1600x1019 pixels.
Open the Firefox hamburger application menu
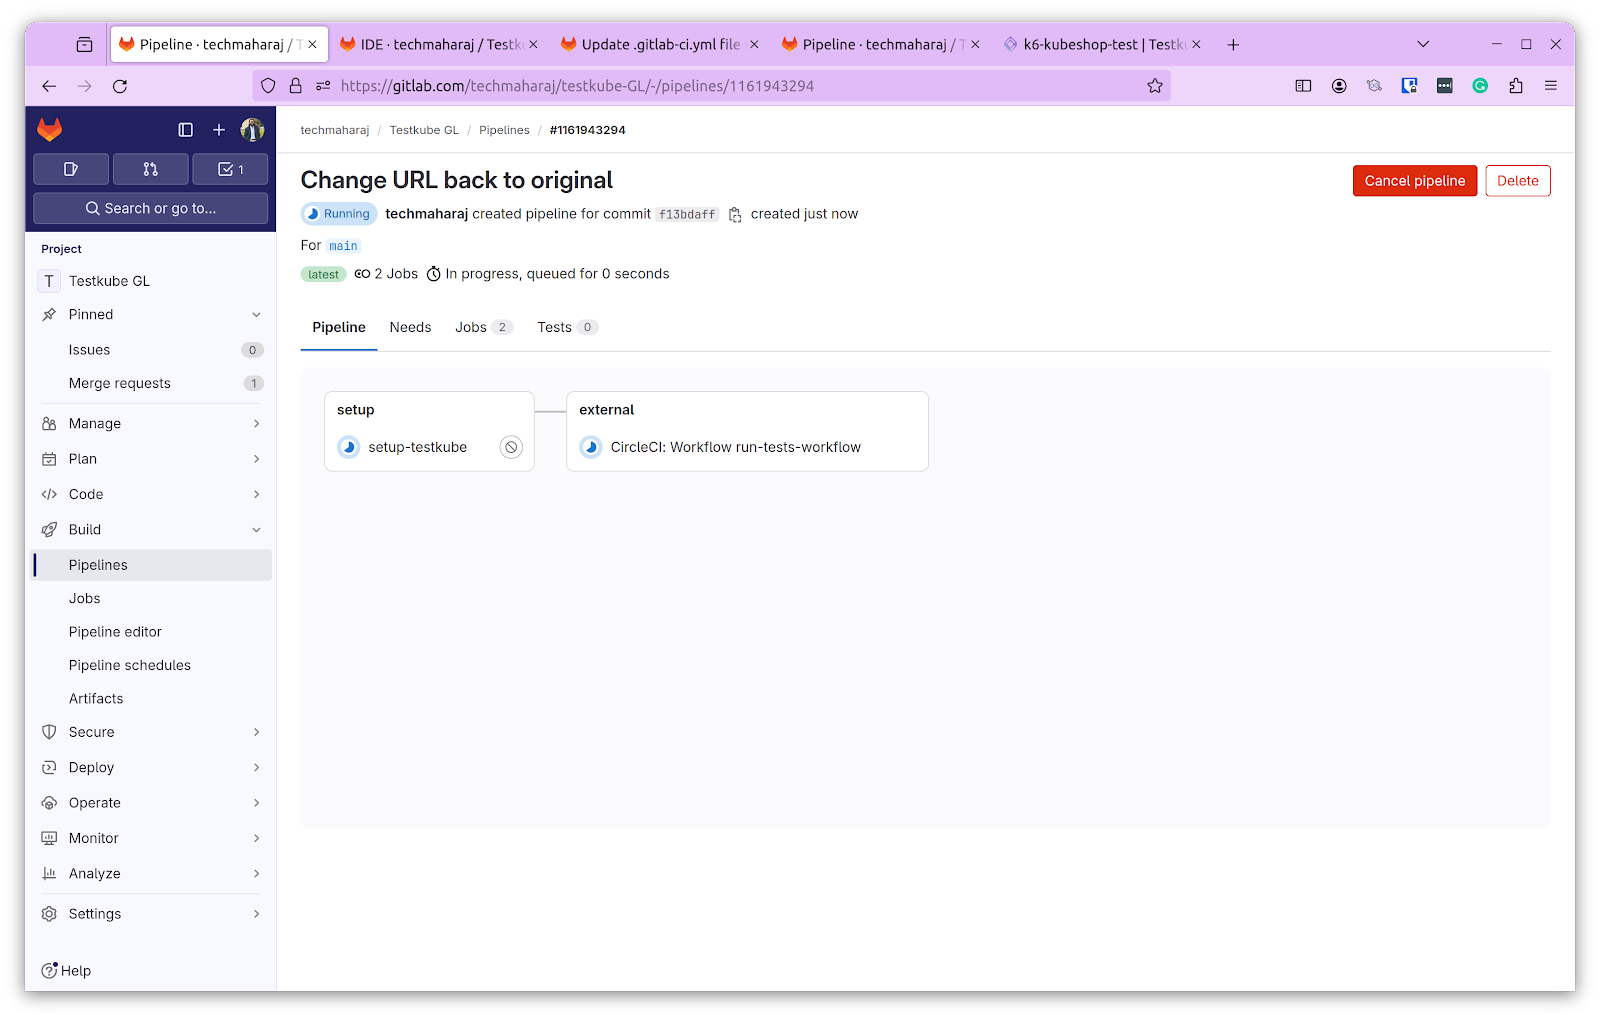point(1551,86)
